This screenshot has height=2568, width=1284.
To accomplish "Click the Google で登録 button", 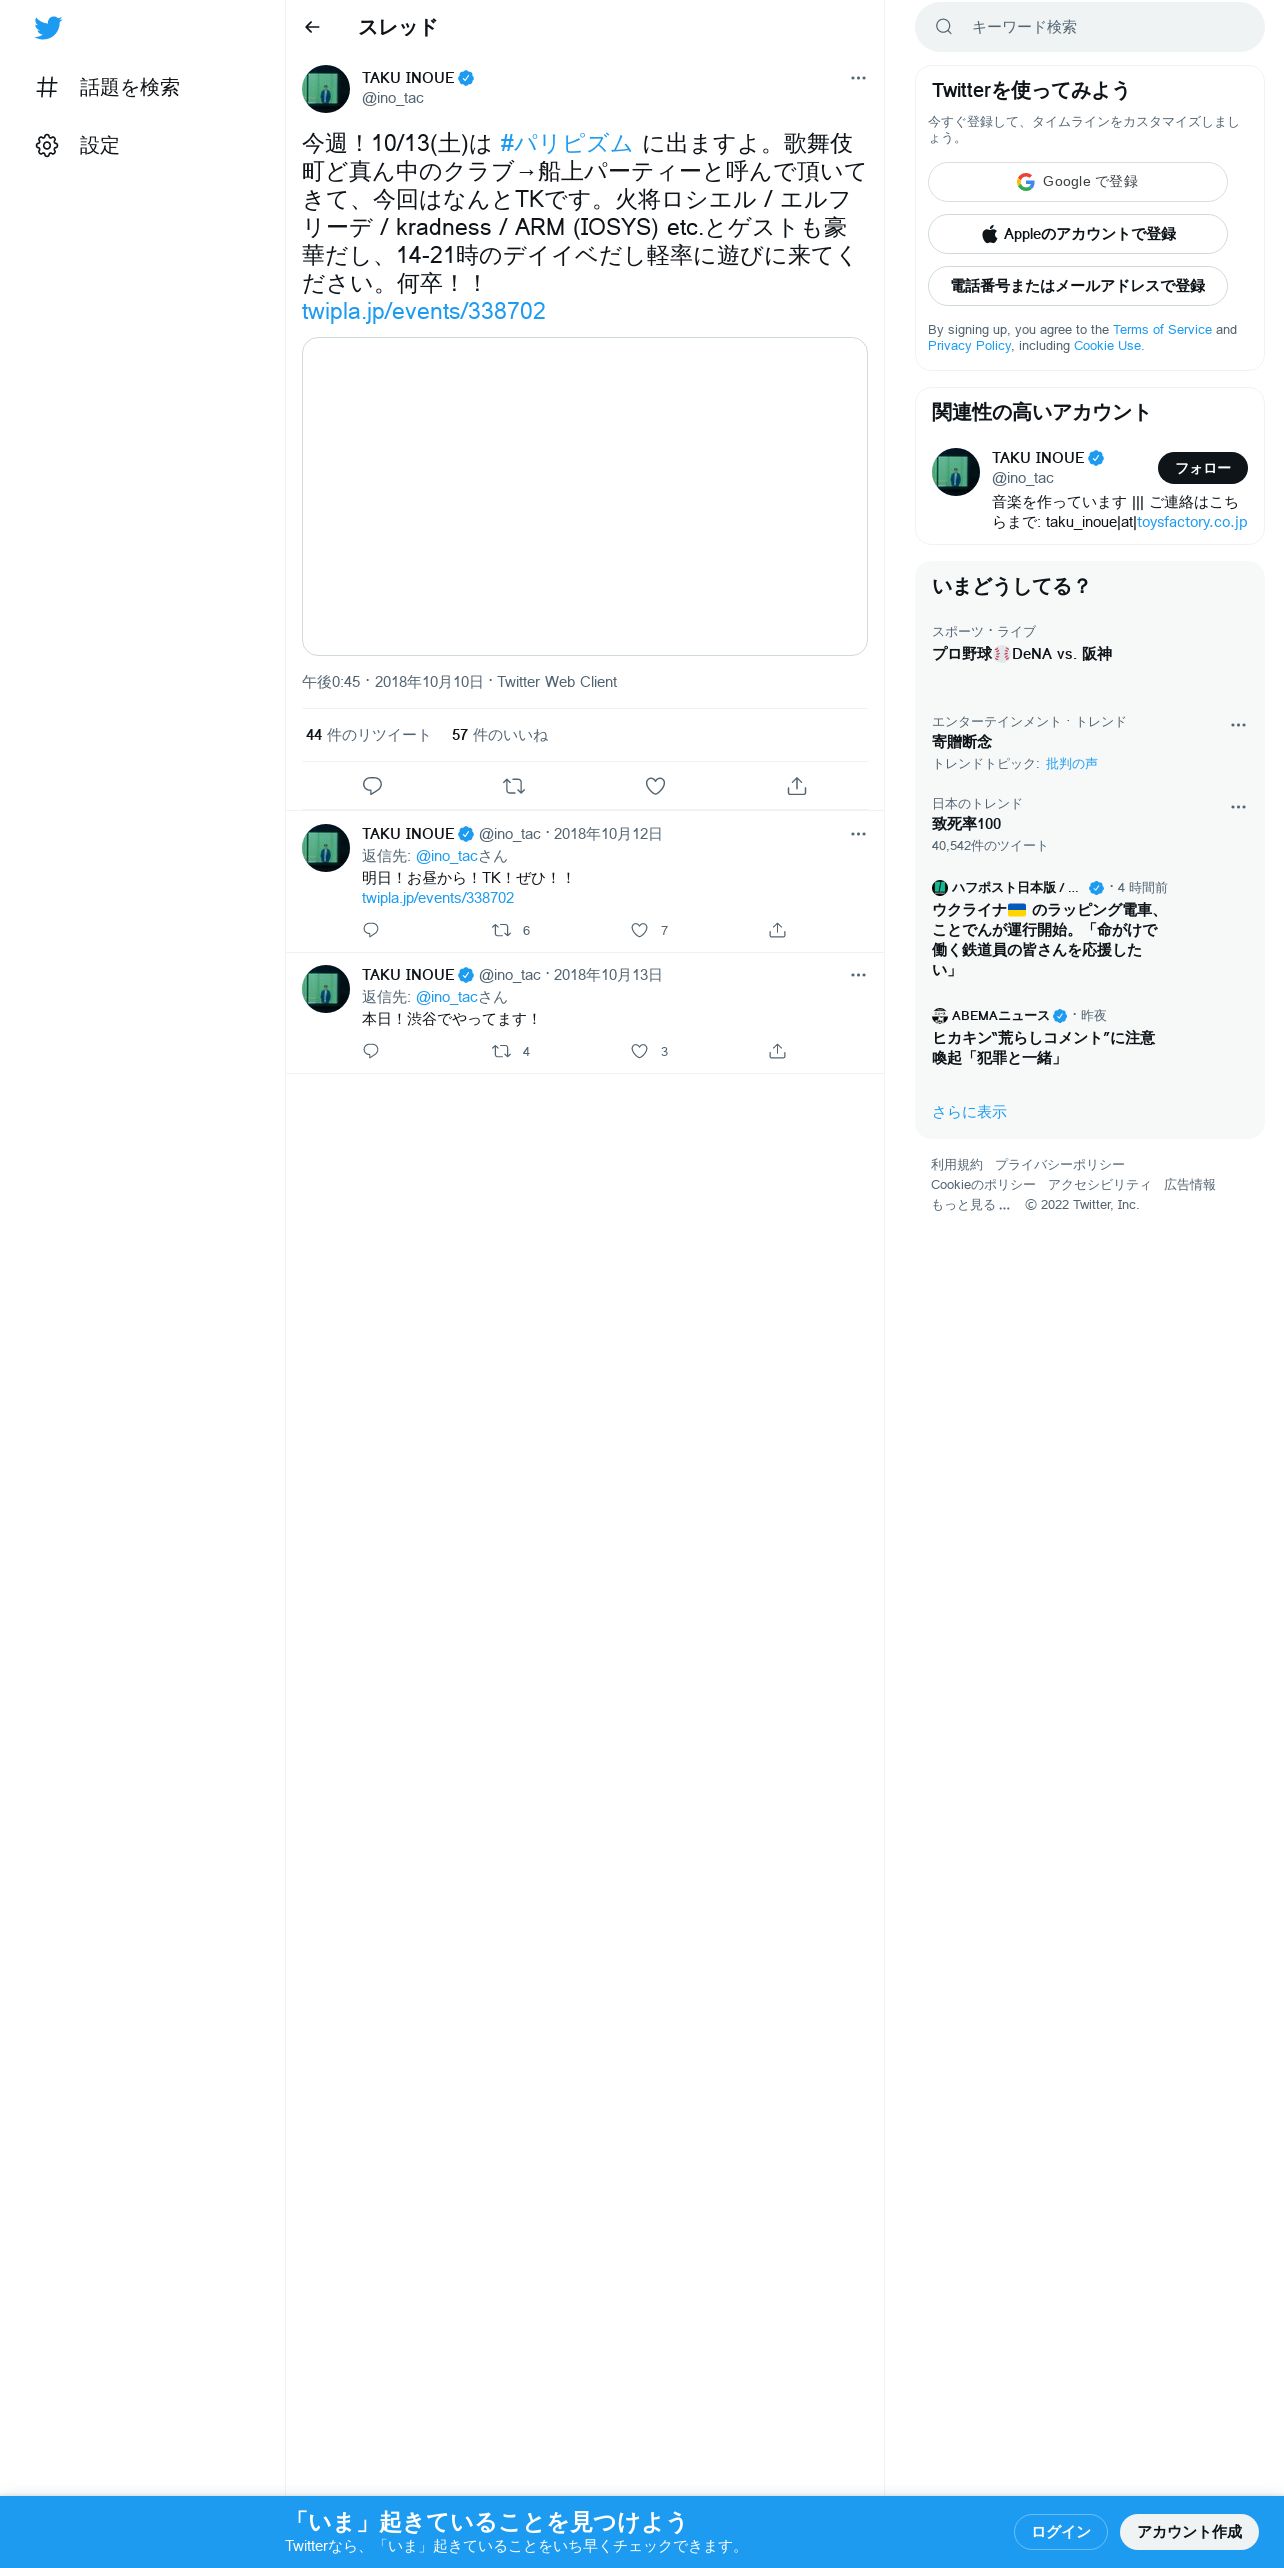I will click(1078, 182).
